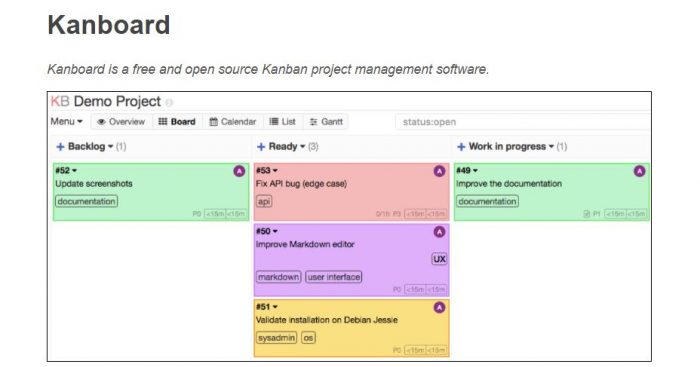This screenshot has height=367, width=700.
Task: Click the status:open search field
Action: [522, 122]
